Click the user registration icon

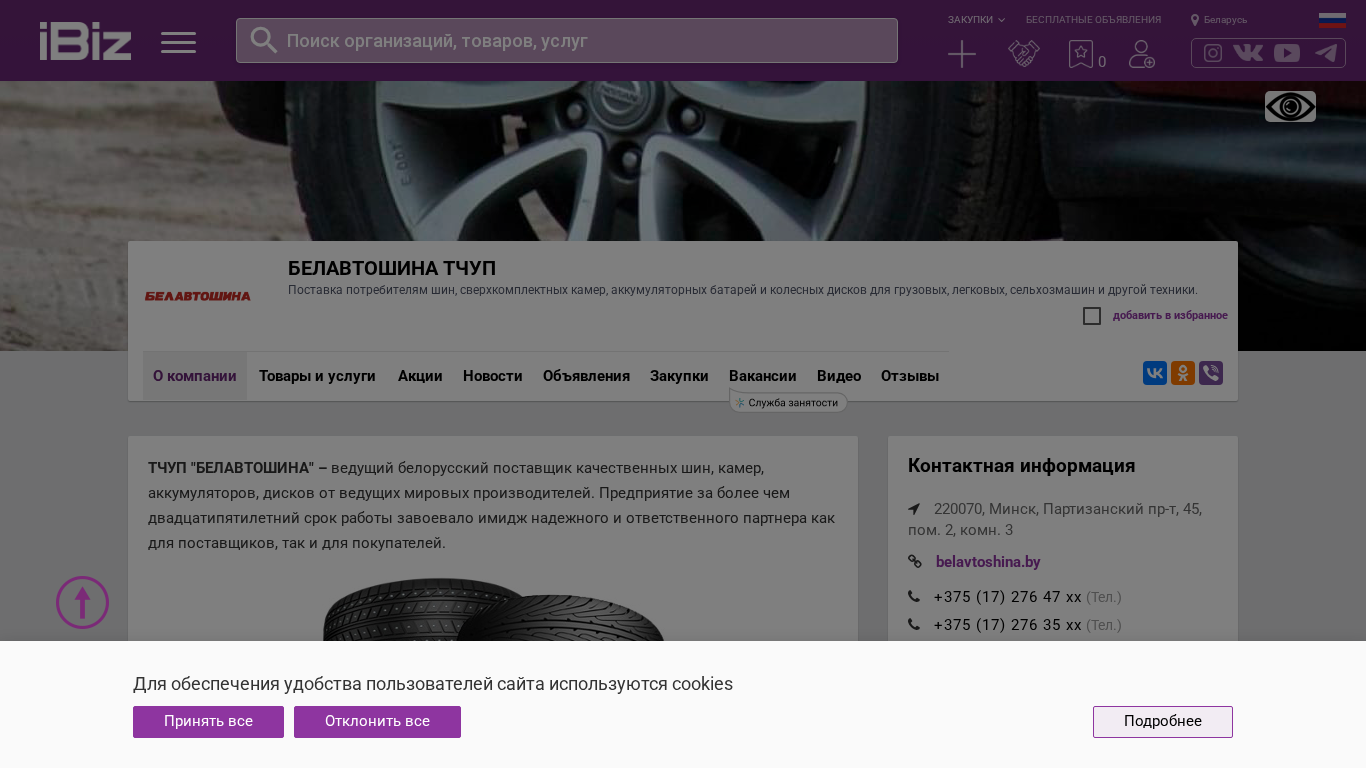(1141, 54)
